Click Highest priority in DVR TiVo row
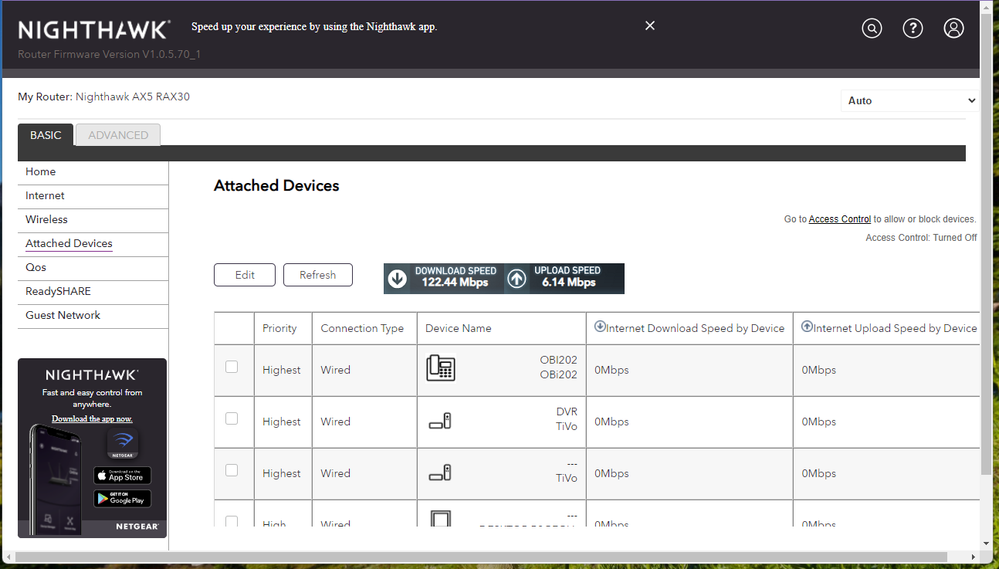999x569 pixels. point(281,422)
